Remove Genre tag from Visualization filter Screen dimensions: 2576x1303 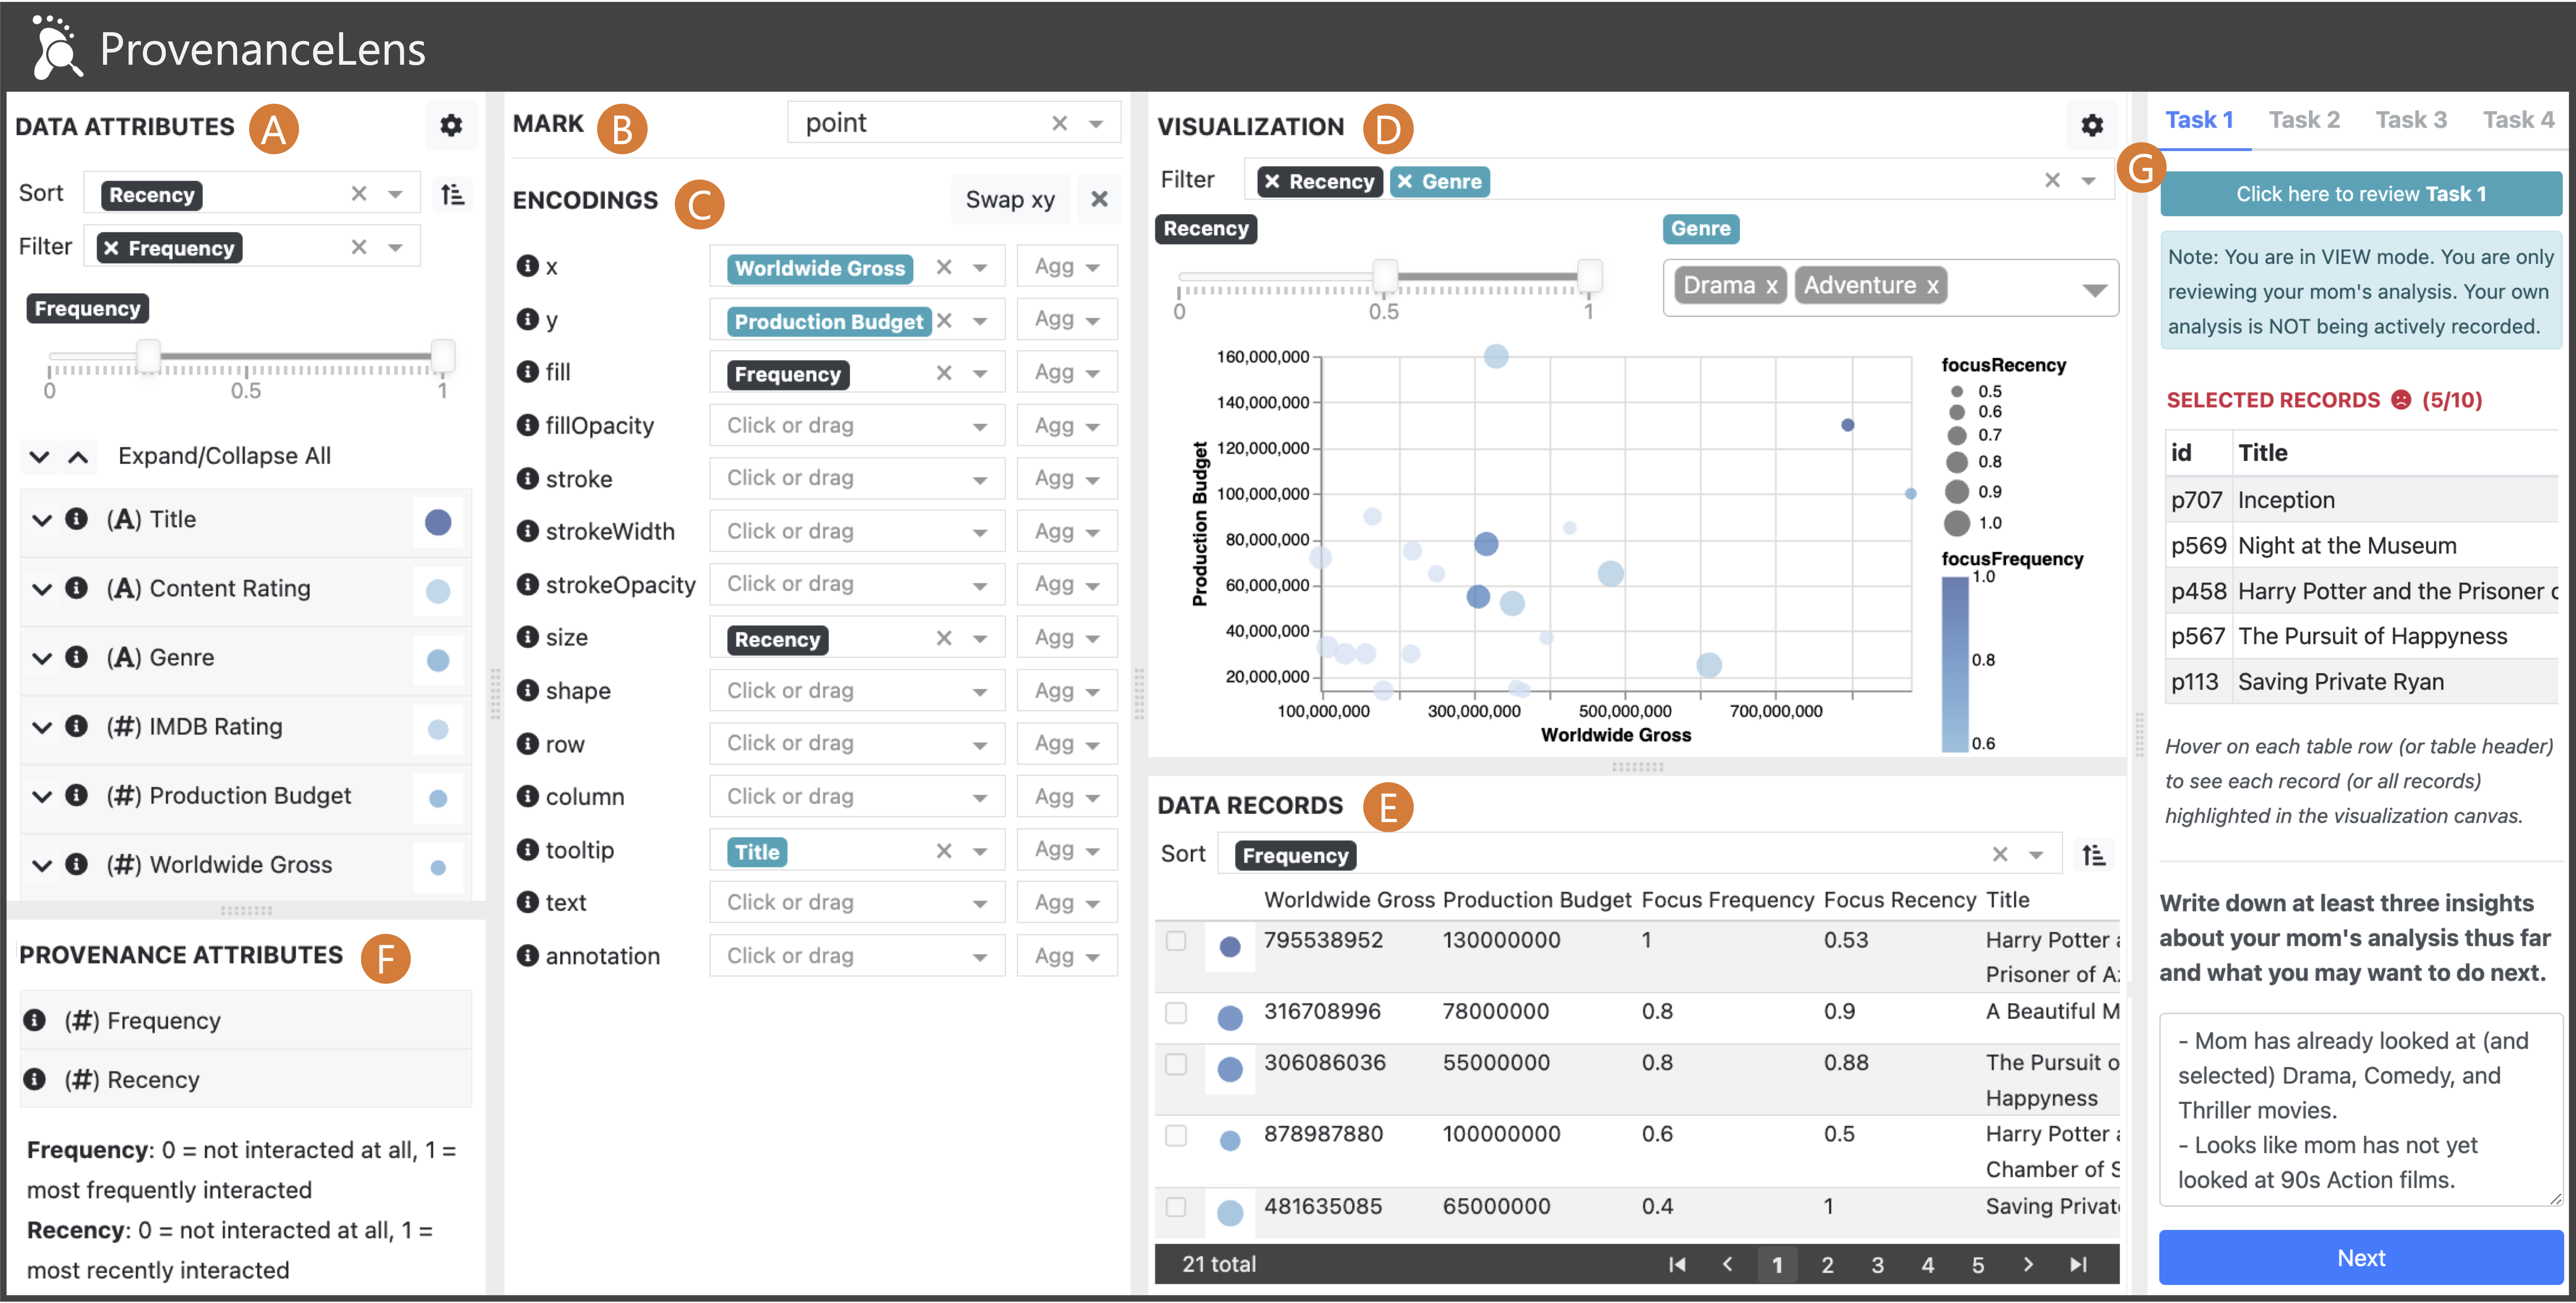(x=1405, y=181)
